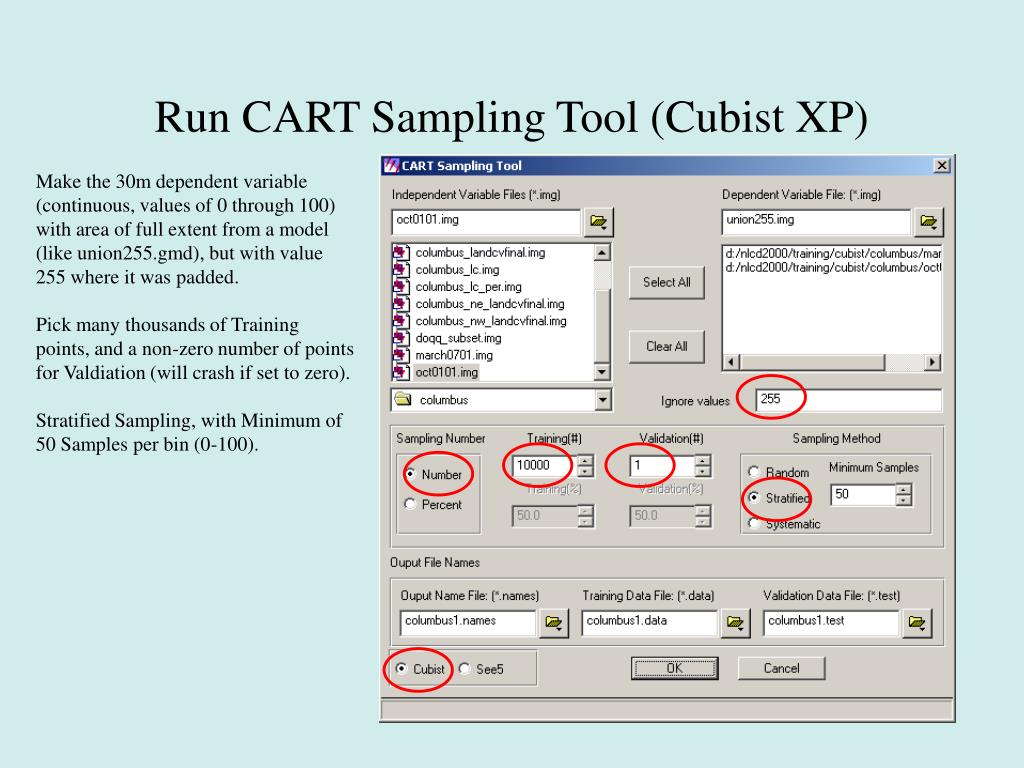
Task: Click file icon beside columbus_lc.img
Action: pos(401,270)
